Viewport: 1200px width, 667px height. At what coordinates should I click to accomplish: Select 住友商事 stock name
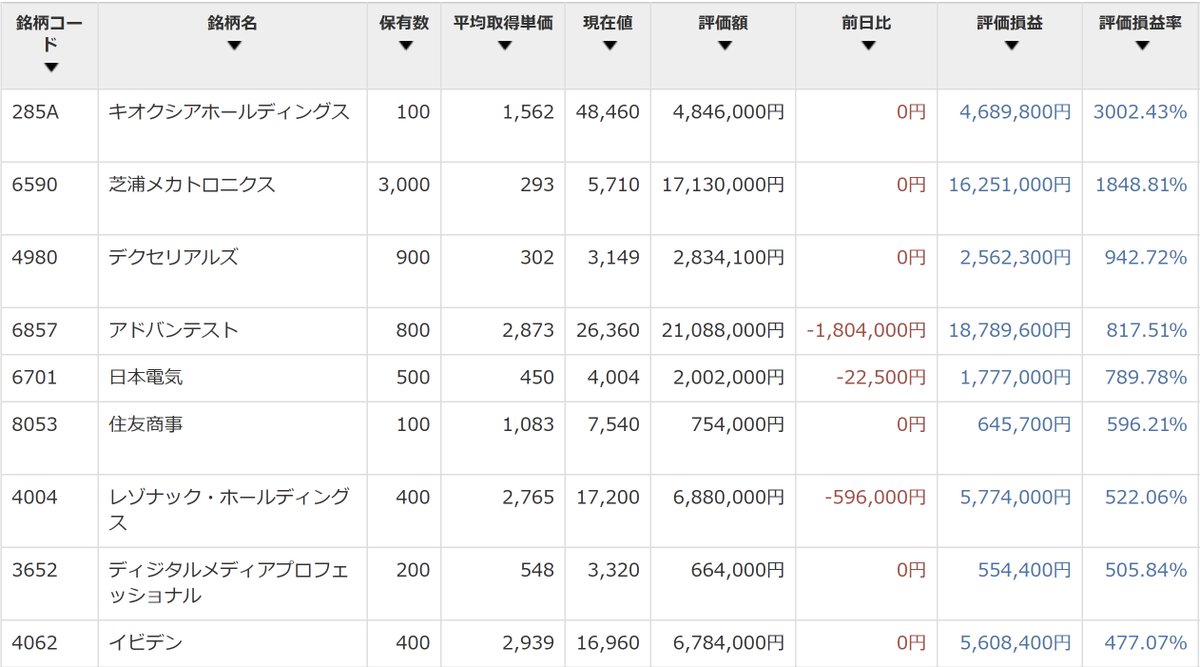[x=145, y=424]
